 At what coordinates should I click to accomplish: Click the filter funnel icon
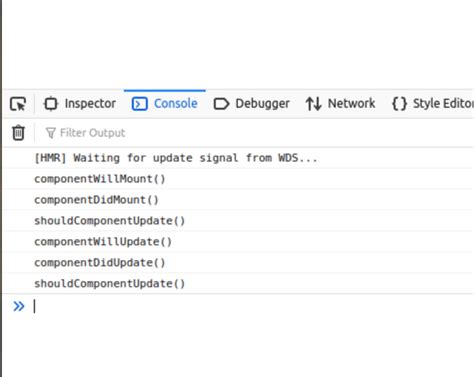pos(51,133)
